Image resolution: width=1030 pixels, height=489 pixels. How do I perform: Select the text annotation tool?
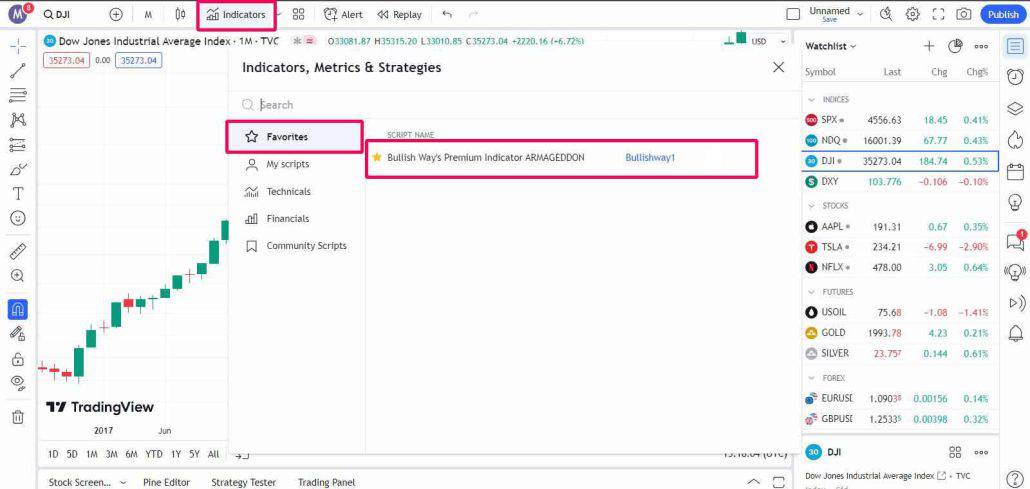coord(18,194)
